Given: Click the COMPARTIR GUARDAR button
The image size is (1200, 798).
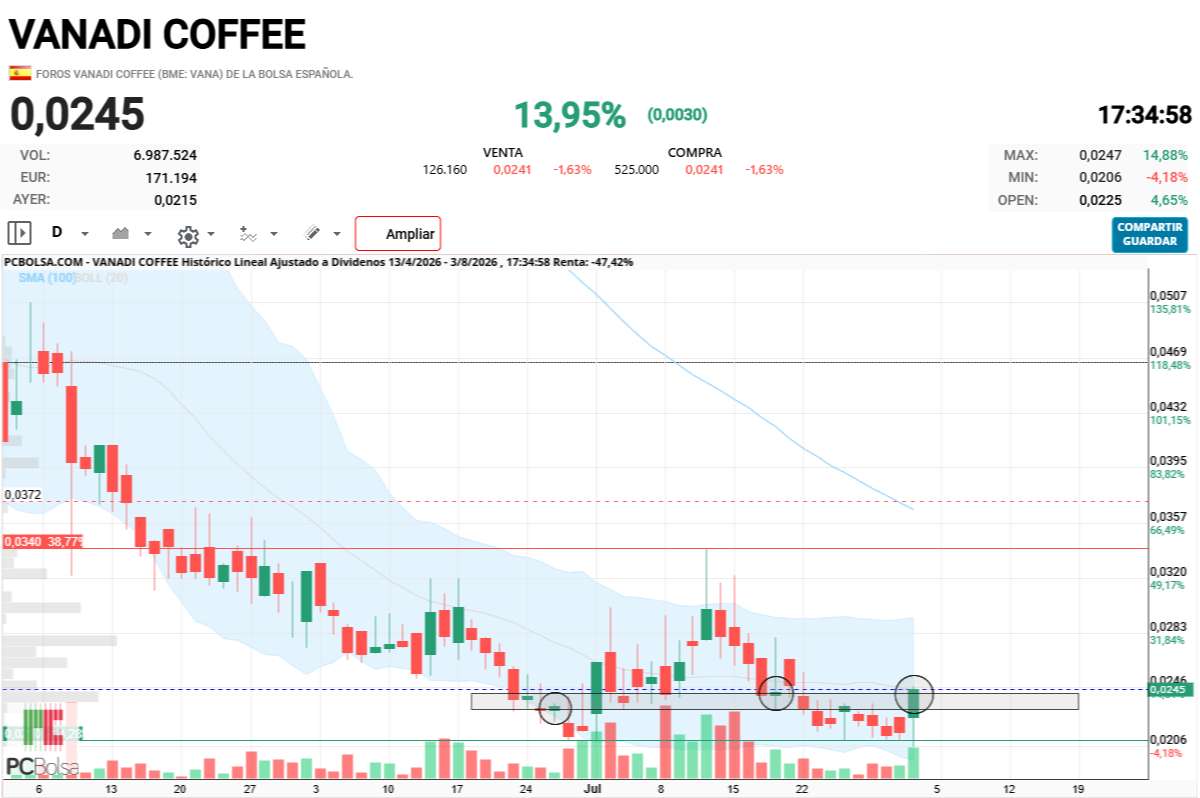Looking at the screenshot, I should point(1150,235).
